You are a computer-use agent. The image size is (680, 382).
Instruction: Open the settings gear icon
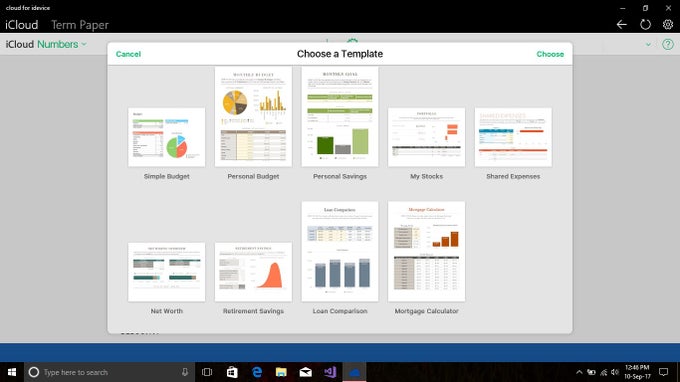click(x=668, y=25)
